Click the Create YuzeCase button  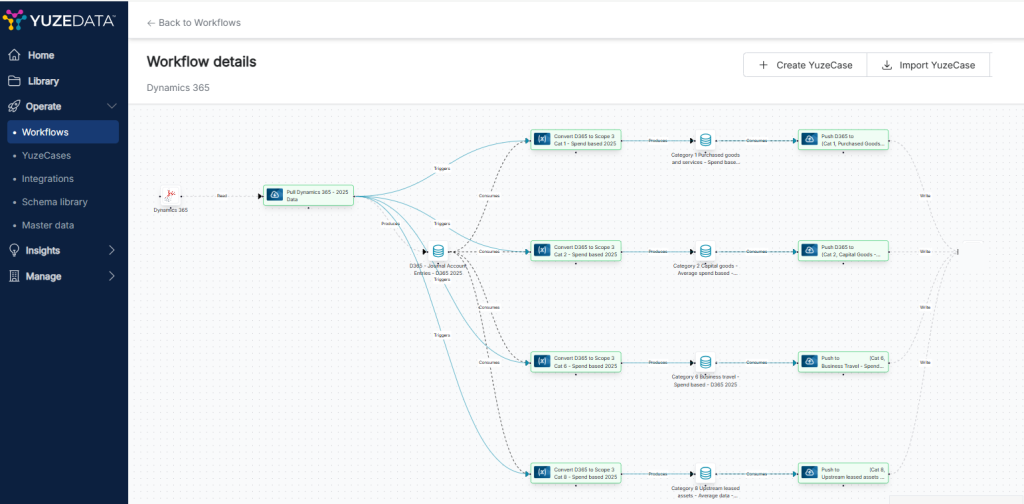coord(805,65)
